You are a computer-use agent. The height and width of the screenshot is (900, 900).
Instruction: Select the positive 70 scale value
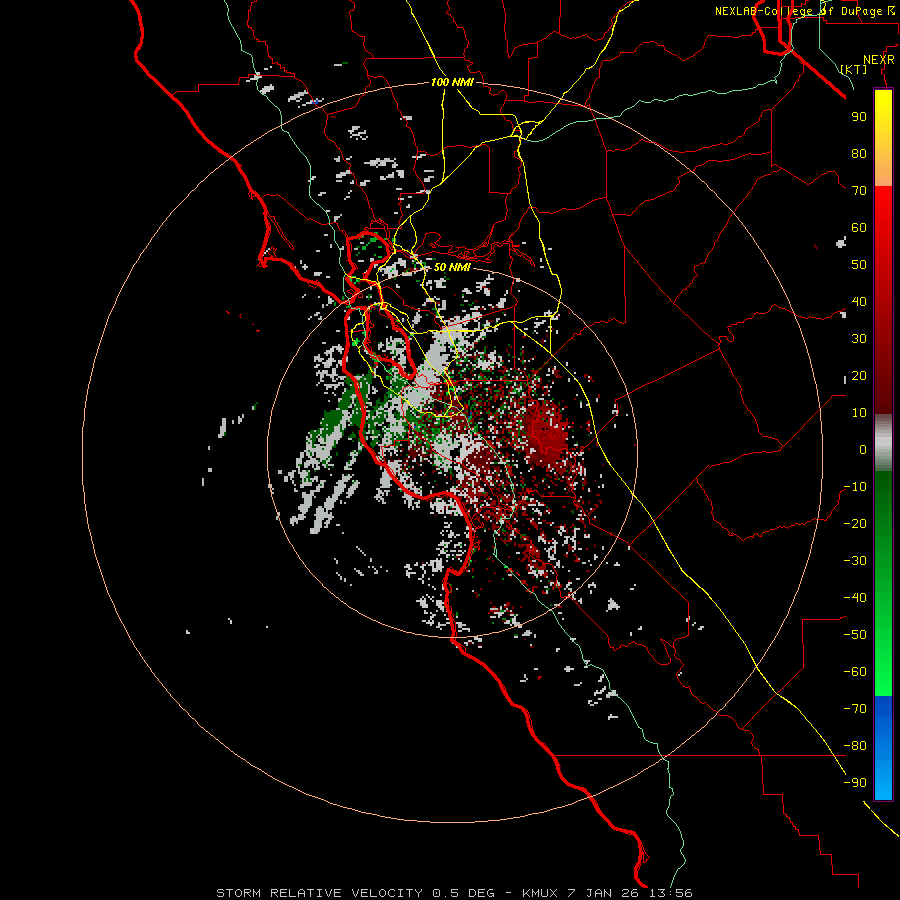coord(859,191)
